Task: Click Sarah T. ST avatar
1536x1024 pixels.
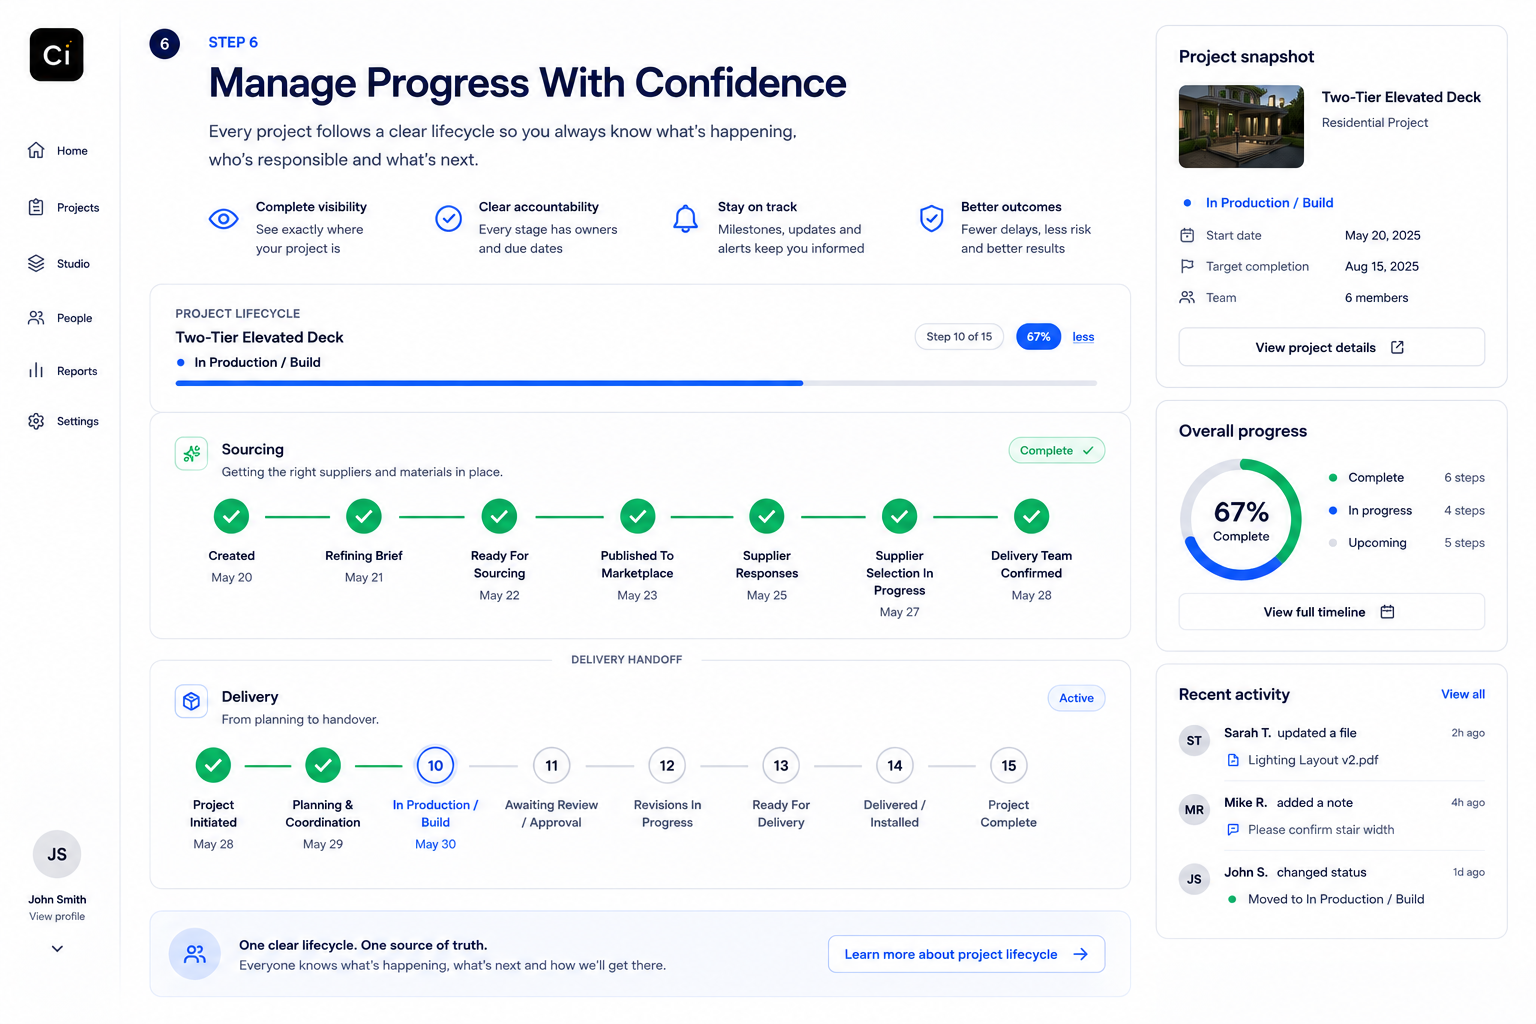Action: [1194, 741]
